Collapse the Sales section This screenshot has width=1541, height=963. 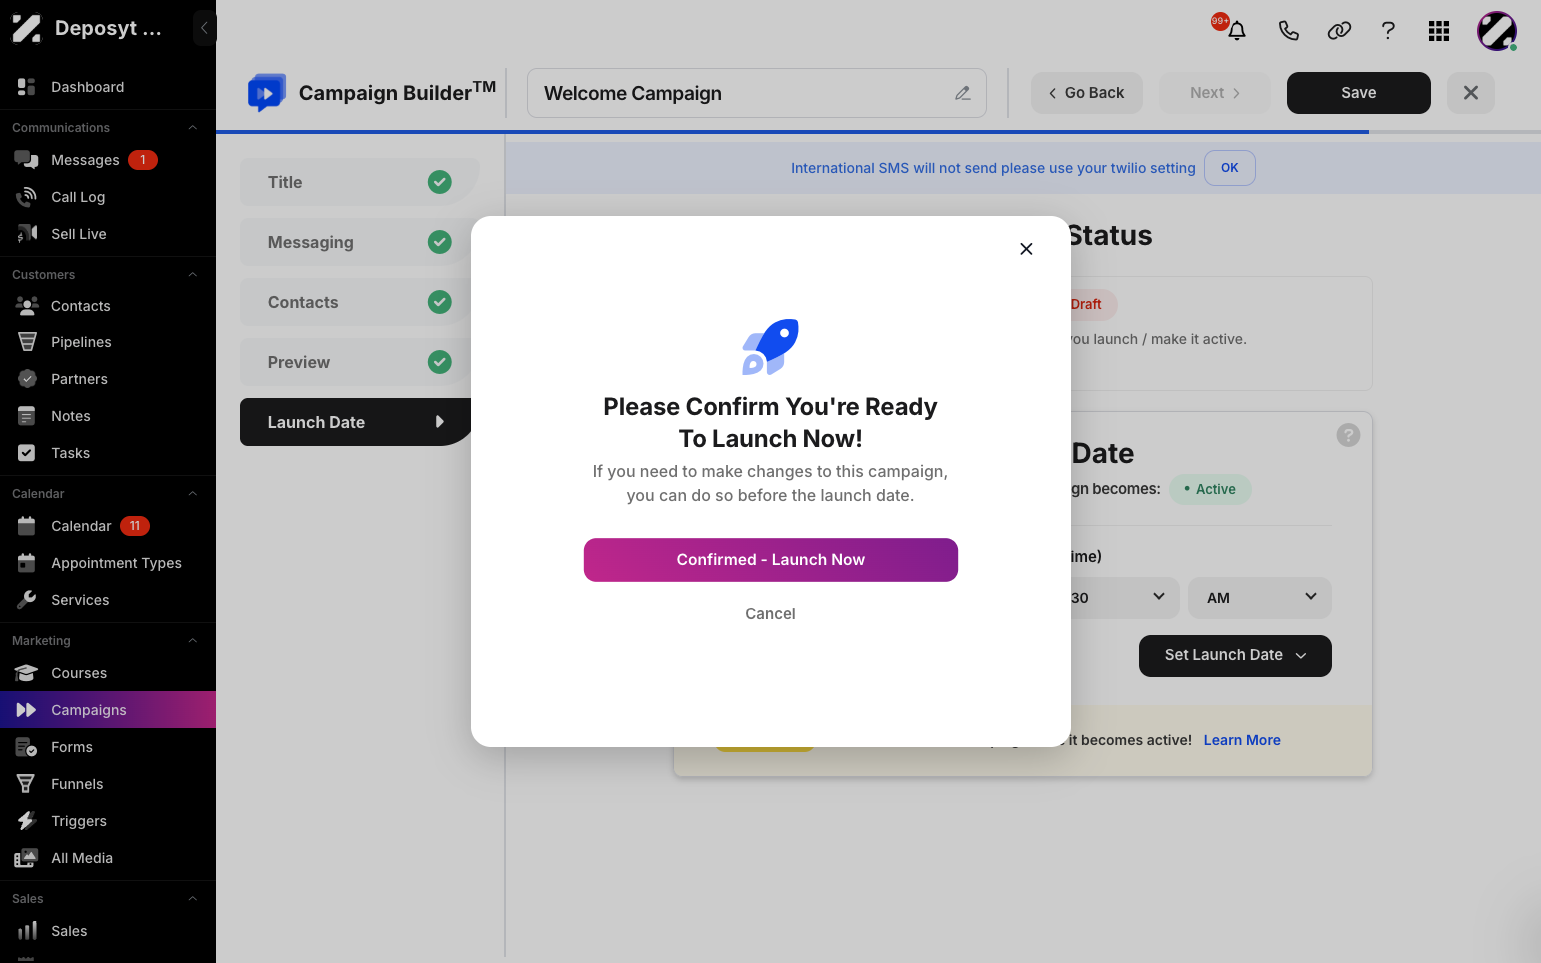point(193,899)
